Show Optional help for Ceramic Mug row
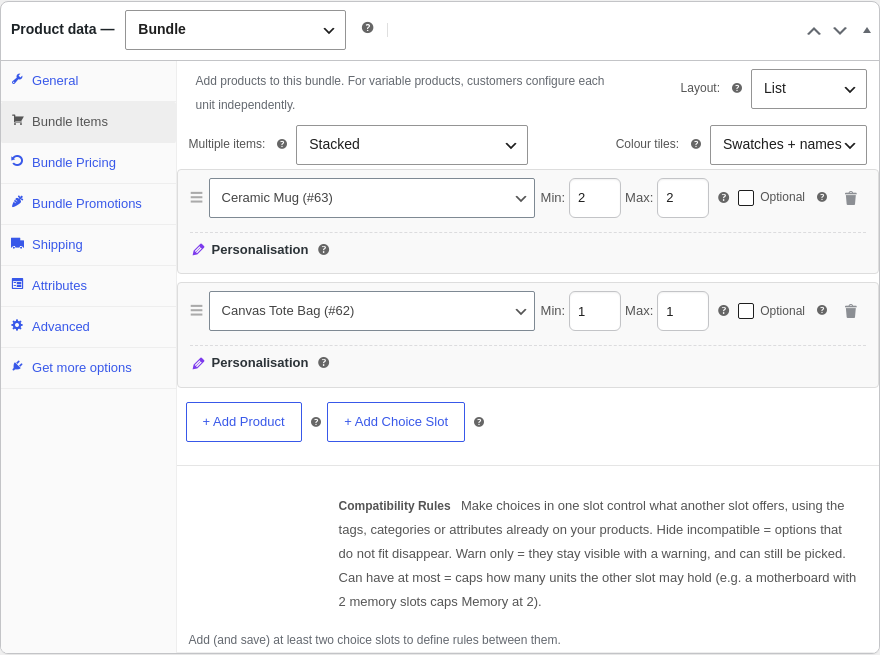Screen dimensions: 880x655 pyautogui.click(x=822, y=197)
